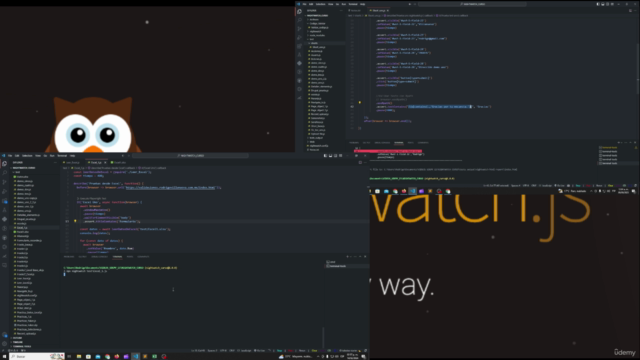Click the lightbulb icon in the Excel_uno.js editor
This screenshot has height=360, width=640.
(360, 102)
